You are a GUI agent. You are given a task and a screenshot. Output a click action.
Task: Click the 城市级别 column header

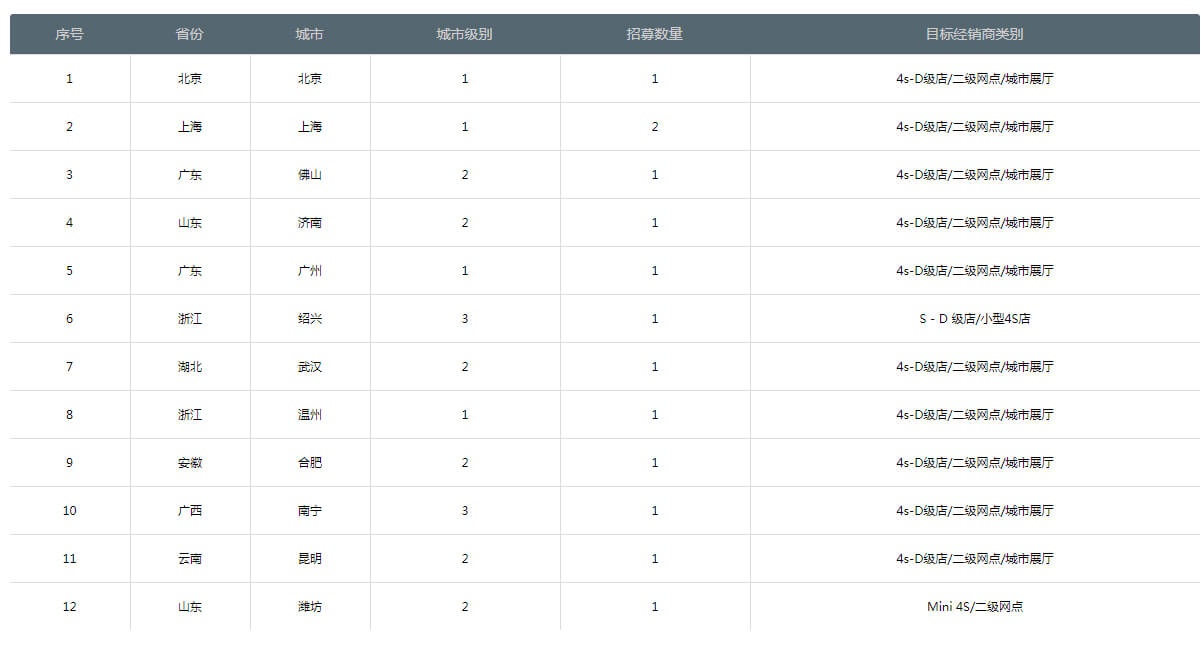464,34
